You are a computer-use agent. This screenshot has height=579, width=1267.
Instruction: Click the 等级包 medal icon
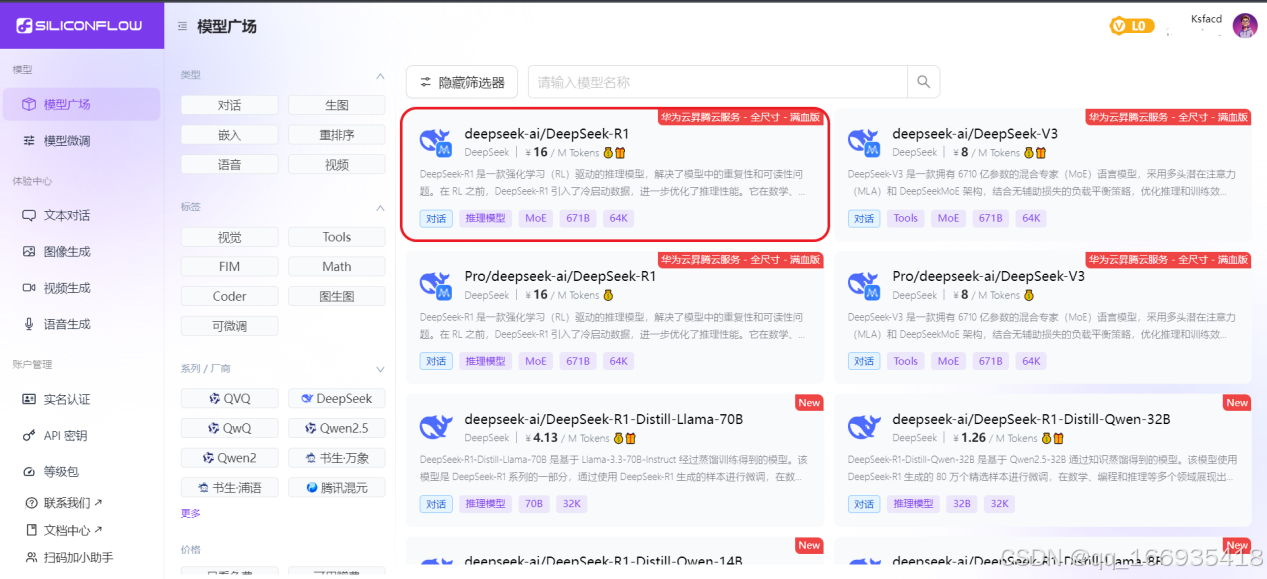pos(29,471)
